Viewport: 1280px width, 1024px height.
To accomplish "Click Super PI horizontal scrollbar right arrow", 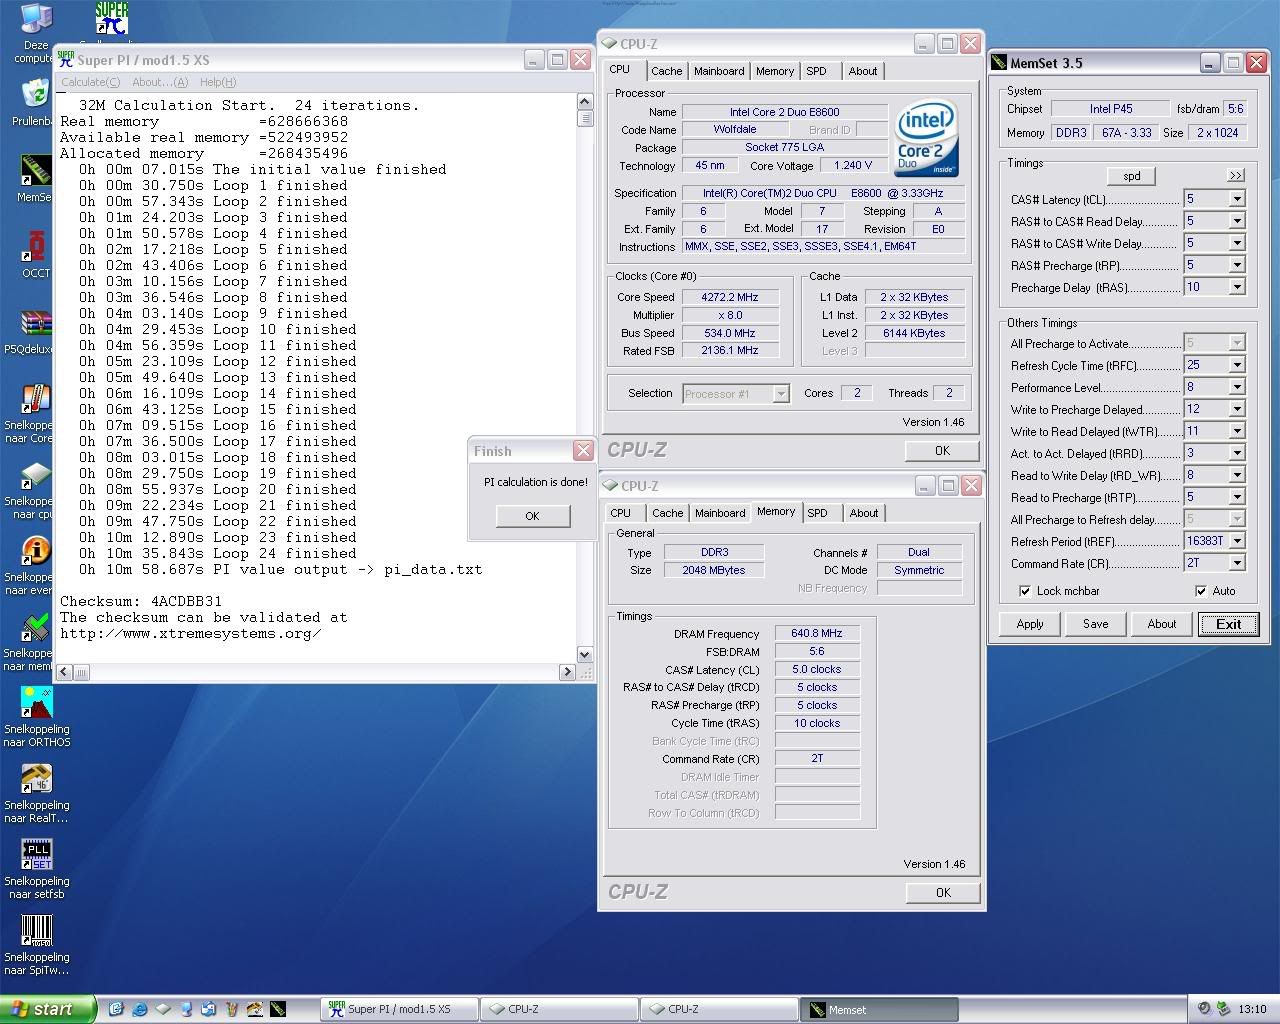I will [568, 673].
